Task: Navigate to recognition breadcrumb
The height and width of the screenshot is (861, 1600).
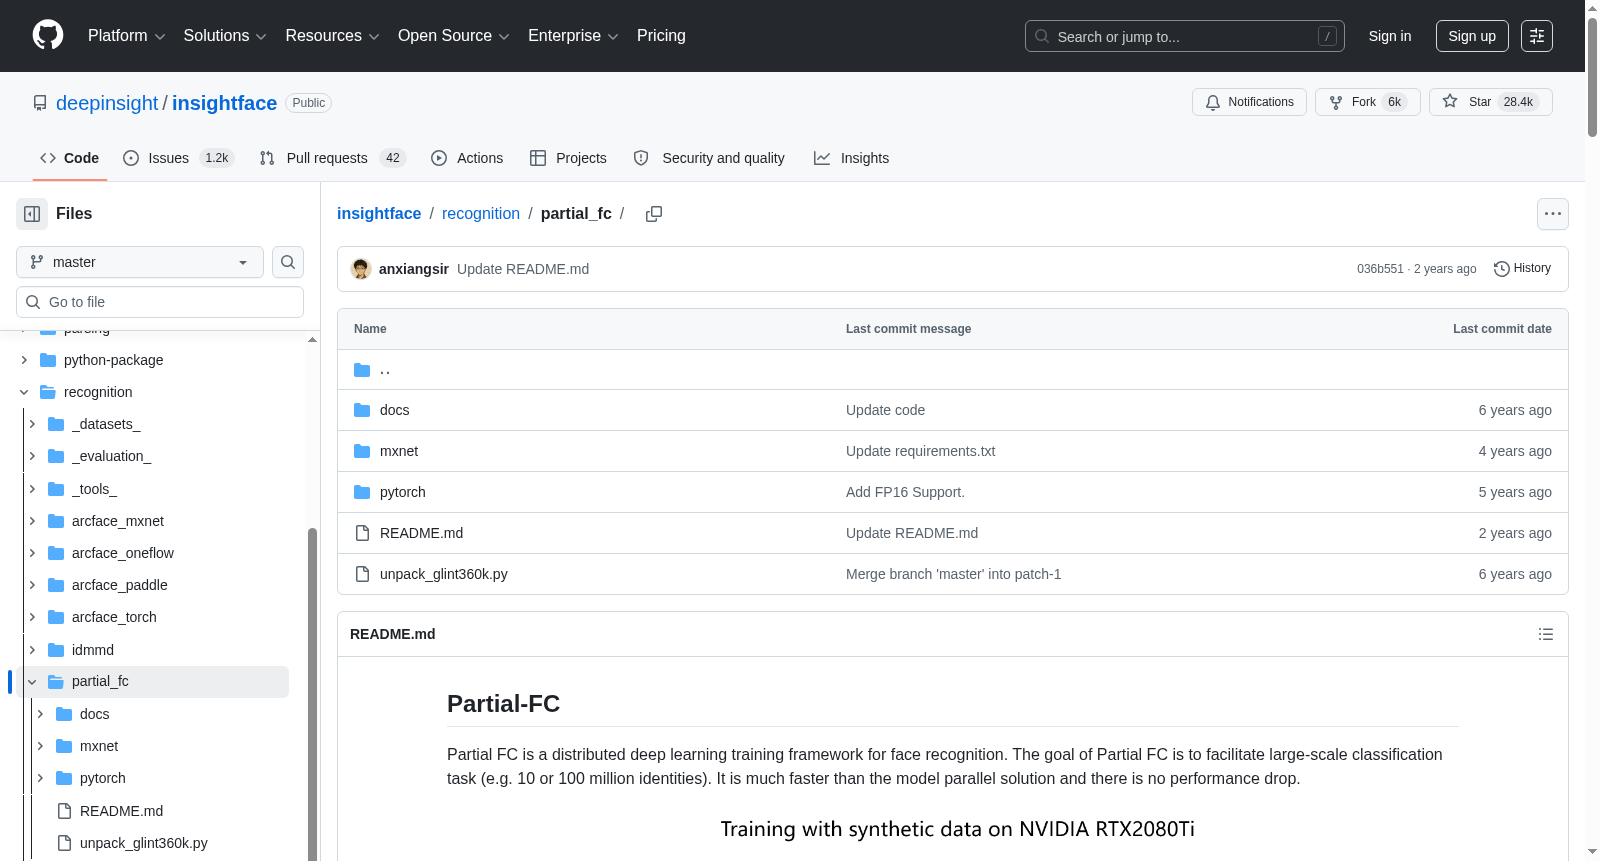Action: 481,214
